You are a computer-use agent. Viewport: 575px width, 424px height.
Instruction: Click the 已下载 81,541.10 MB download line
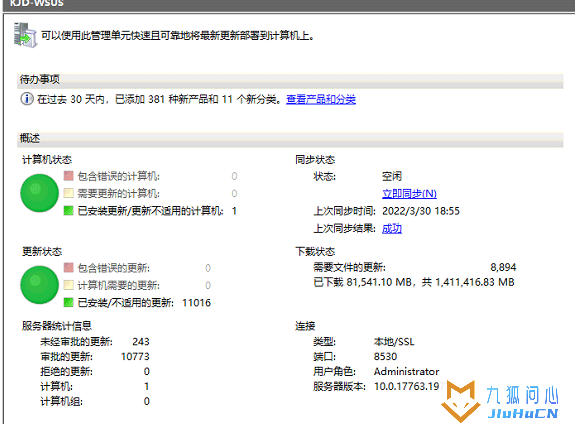pyautogui.click(x=414, y=282)
